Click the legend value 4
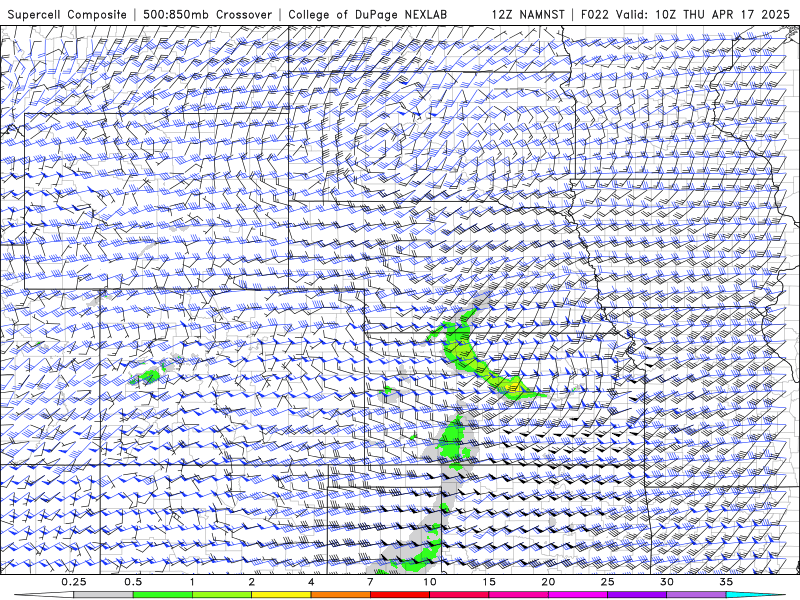 tap(311, 582)
